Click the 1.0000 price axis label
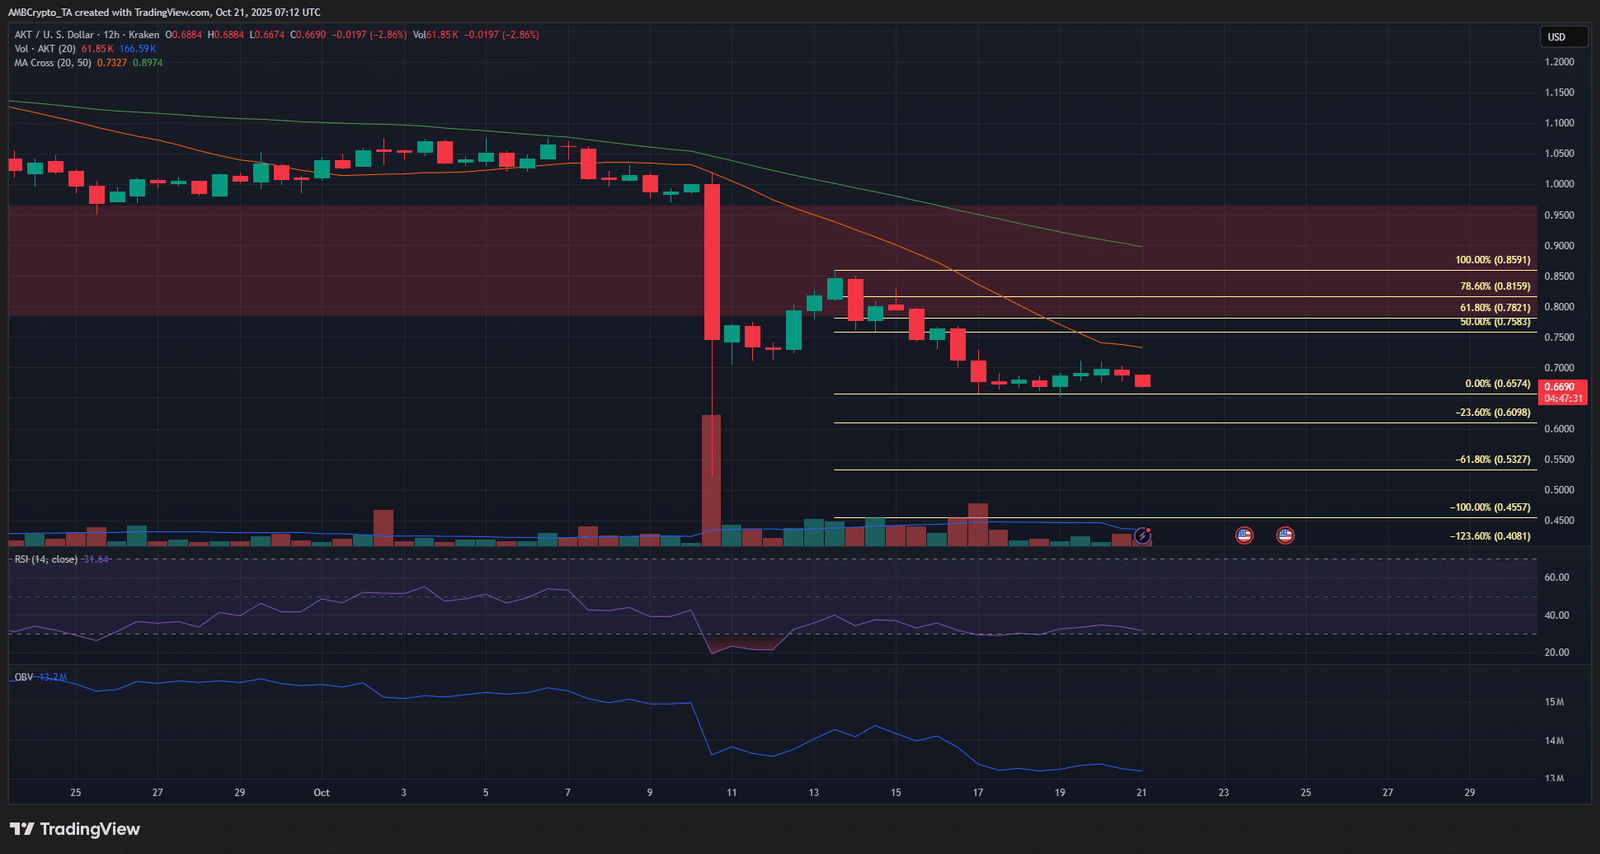 [1559, 184]
